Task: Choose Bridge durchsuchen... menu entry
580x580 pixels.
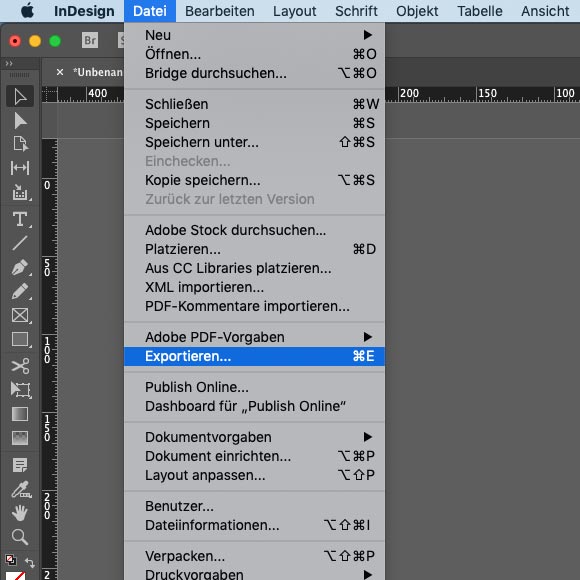Action: point(254,73)
